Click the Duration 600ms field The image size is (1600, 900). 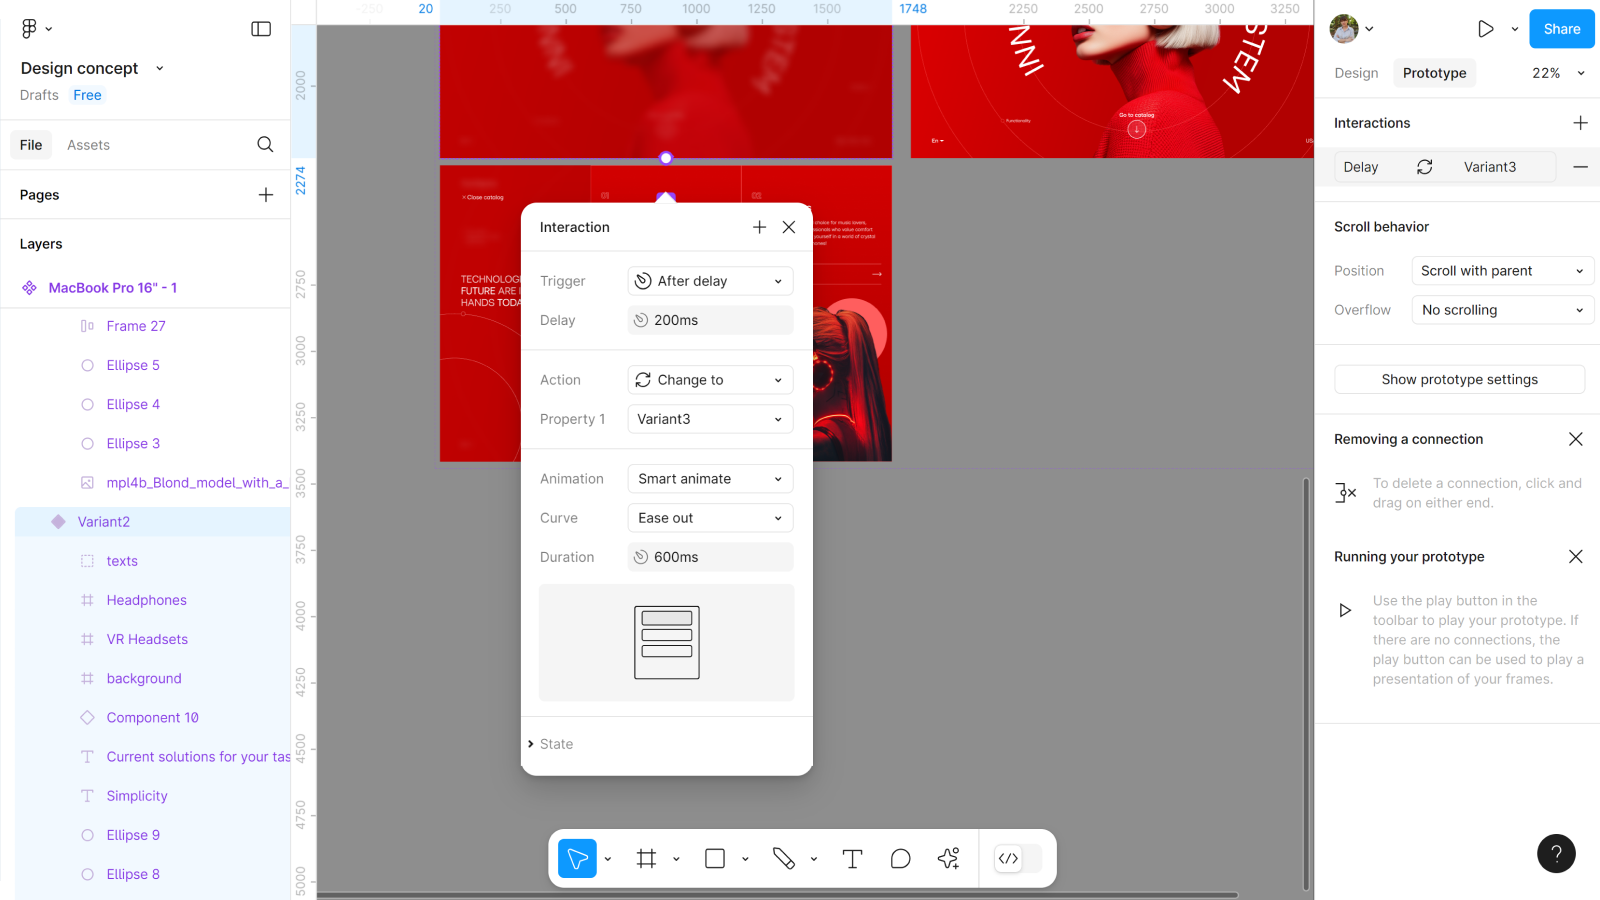[x=710, y=557]
